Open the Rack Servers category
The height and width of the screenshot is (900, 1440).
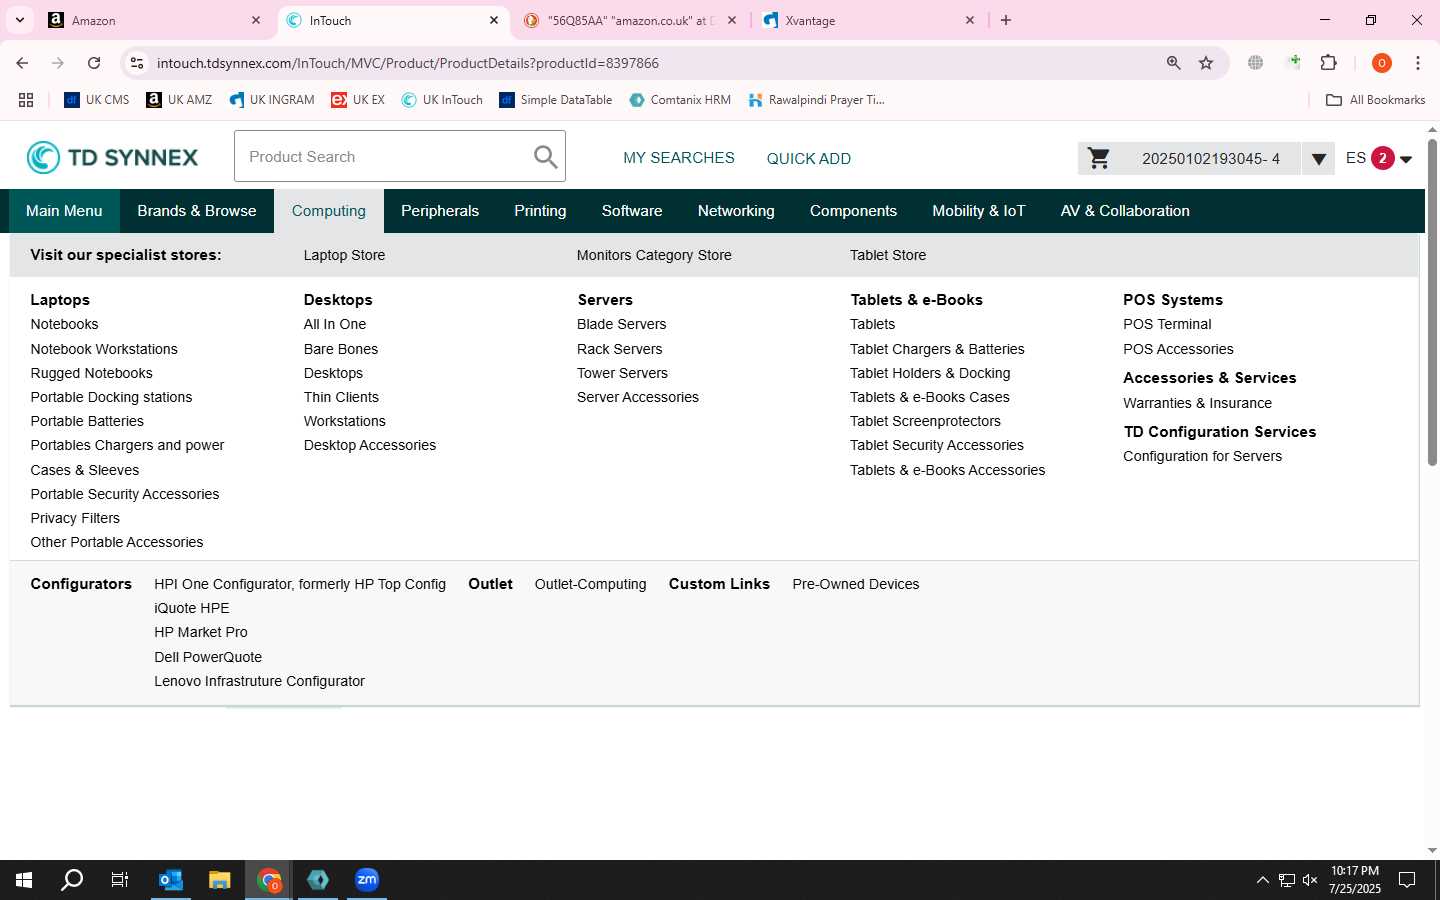point(619,349)
